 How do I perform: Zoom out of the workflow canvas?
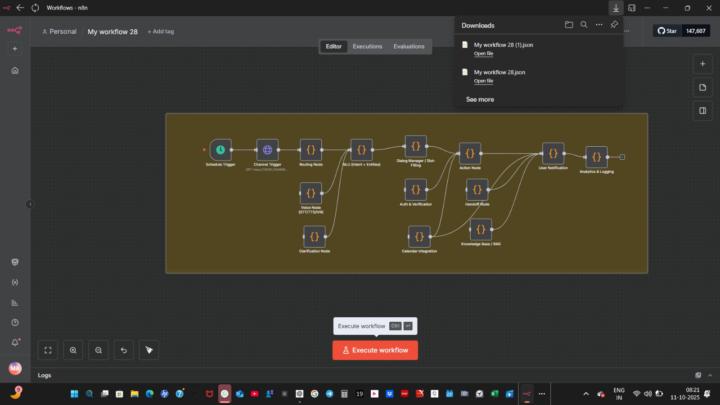pyautogui.click(x=98, y=350)
